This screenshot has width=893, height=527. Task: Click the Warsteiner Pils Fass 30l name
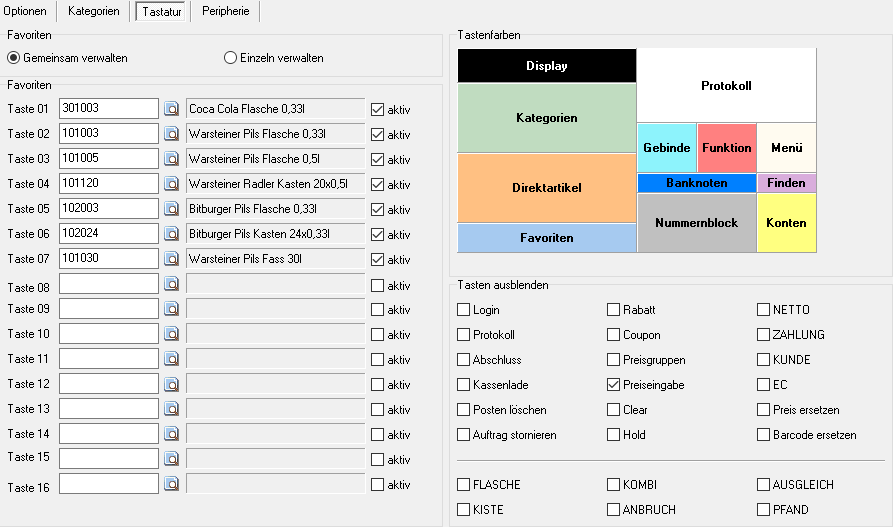[x=276, y=259]
